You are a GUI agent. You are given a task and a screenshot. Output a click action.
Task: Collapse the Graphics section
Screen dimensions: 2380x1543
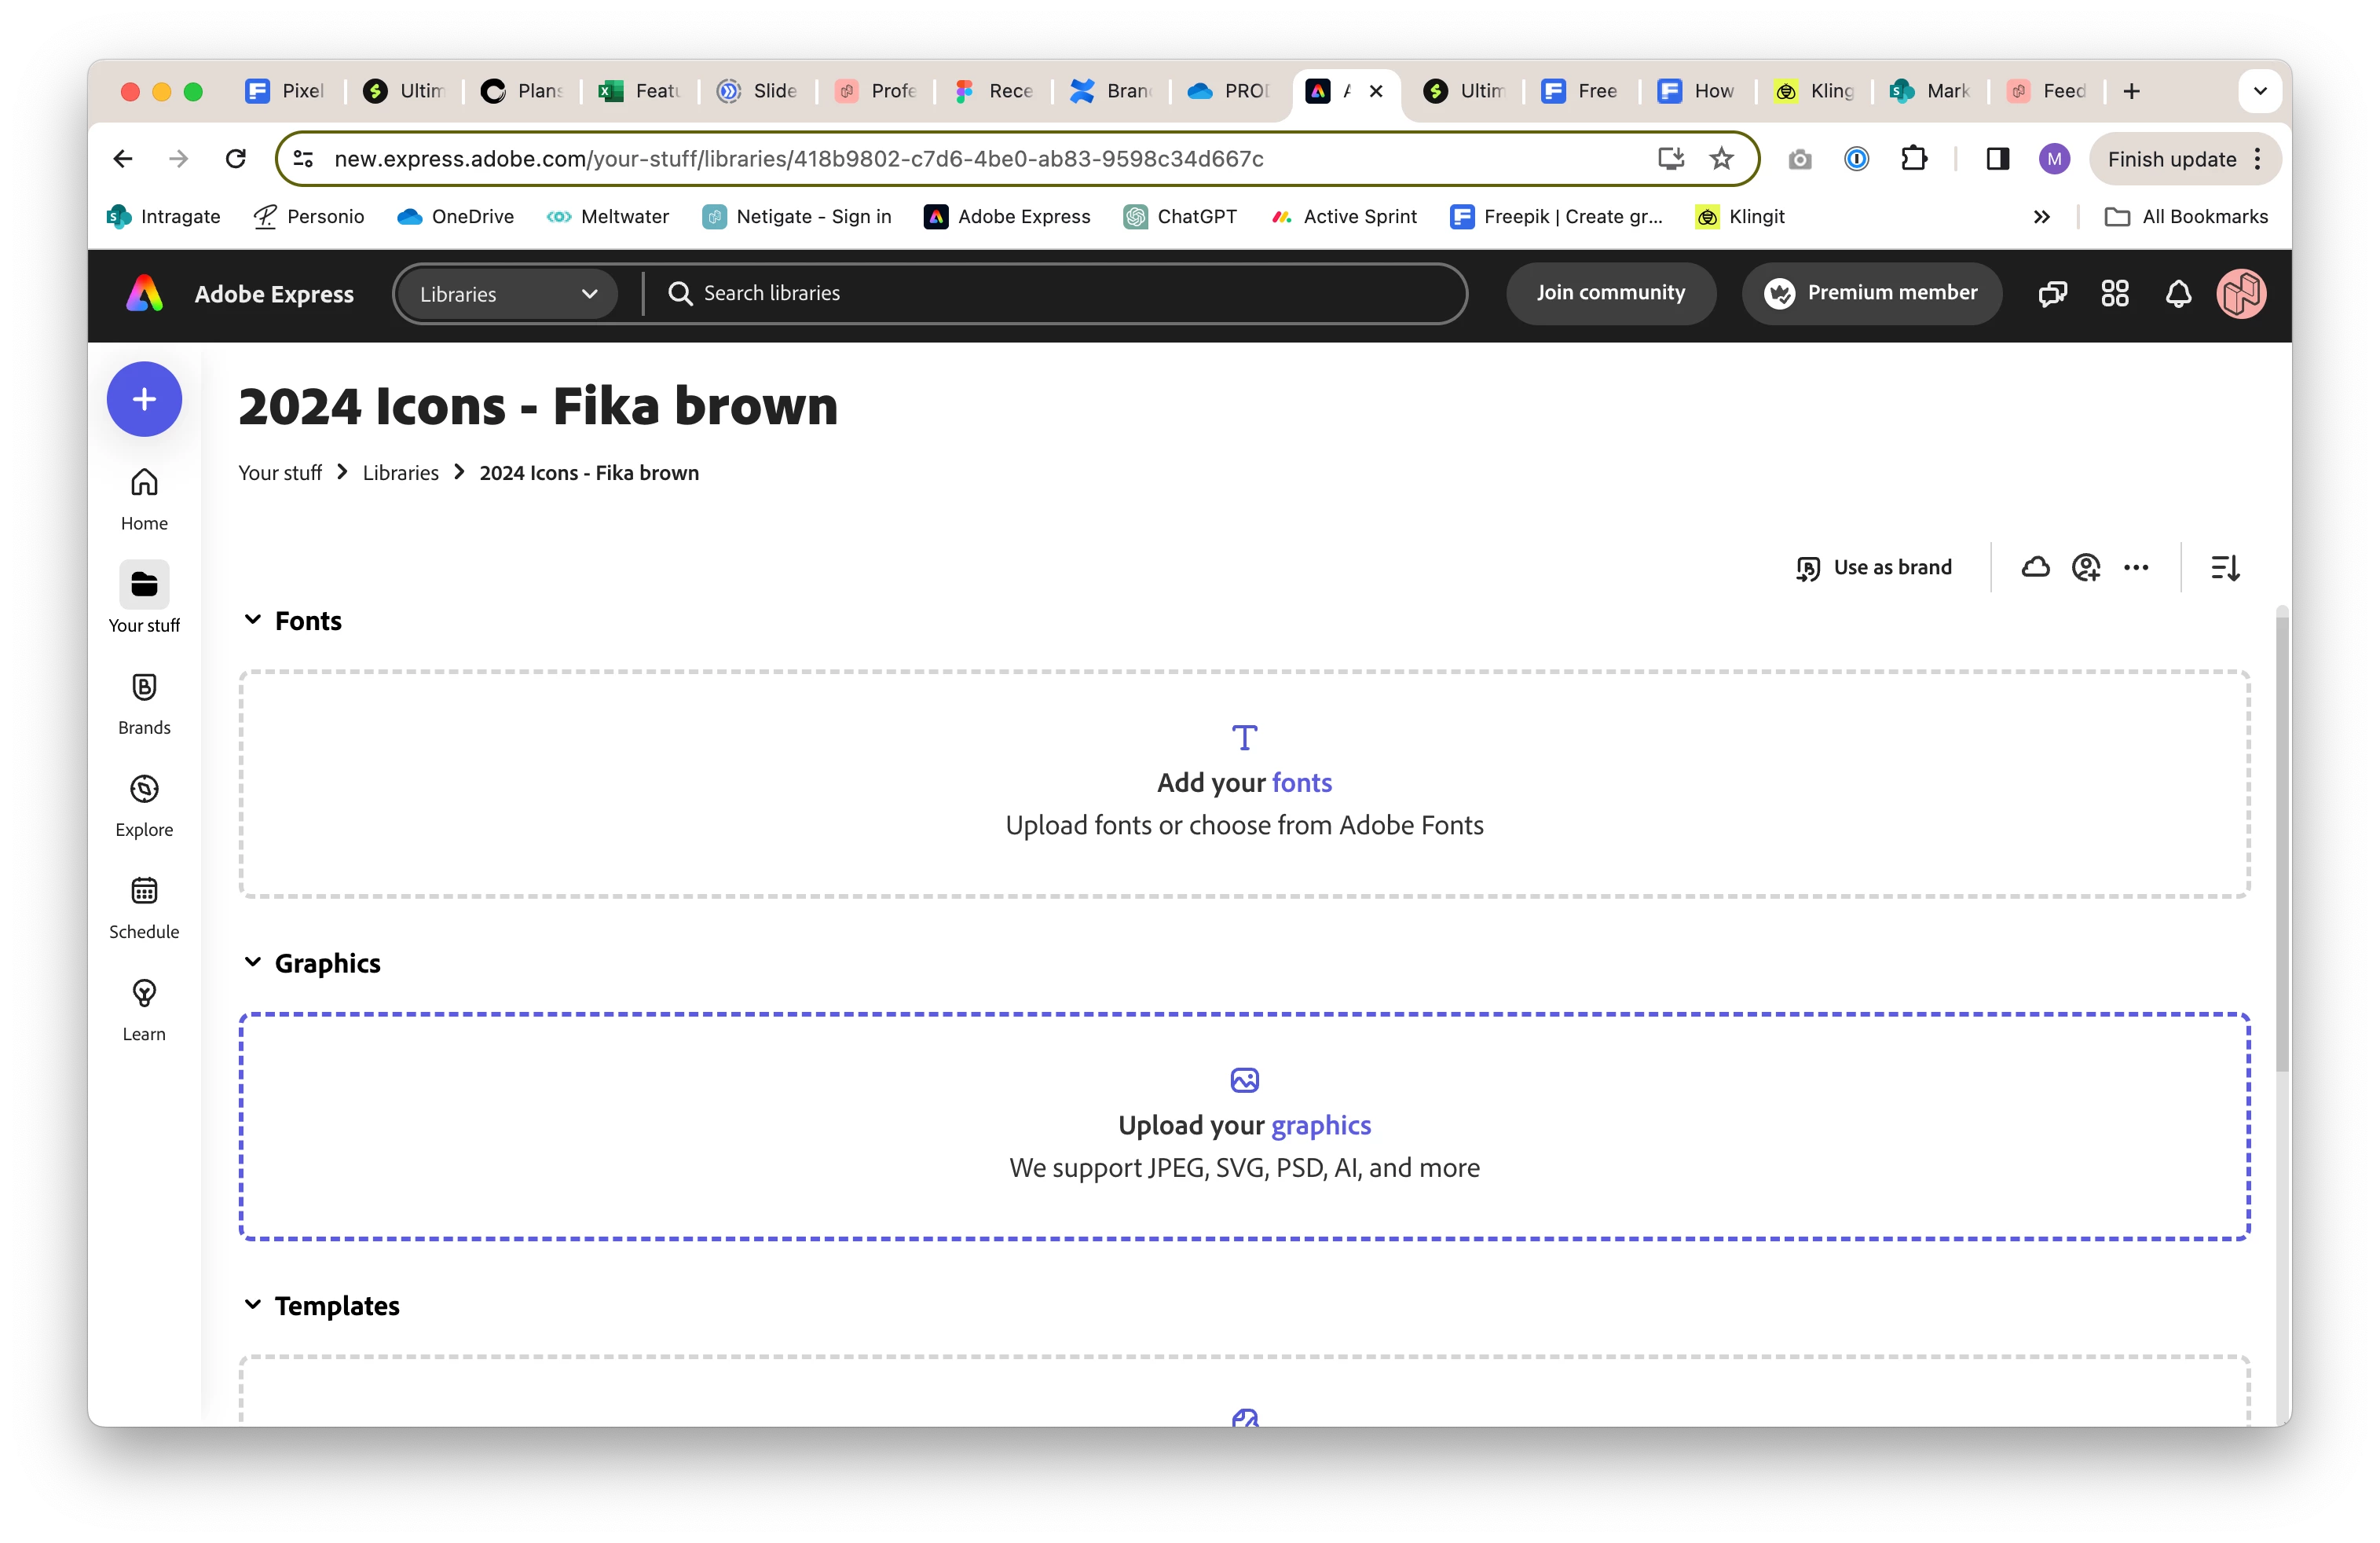click(253, 962)
